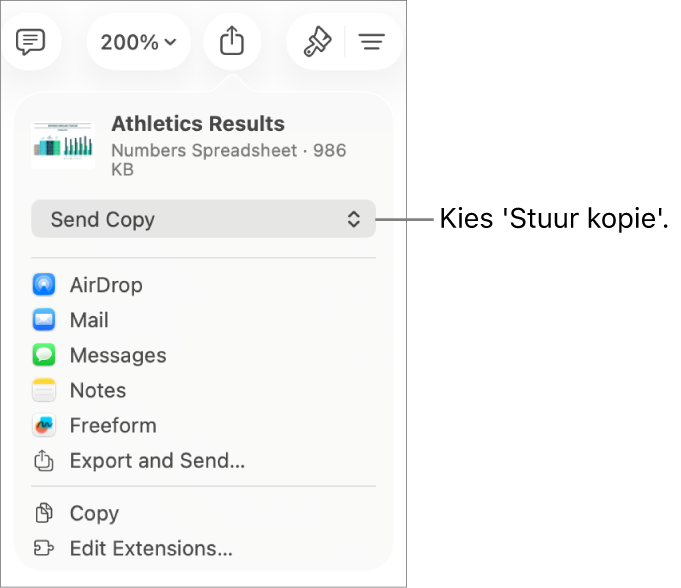This screenshot has height=588, width=681.
Task: Open the Format paintbrush inspector
Action: point(317,42)
